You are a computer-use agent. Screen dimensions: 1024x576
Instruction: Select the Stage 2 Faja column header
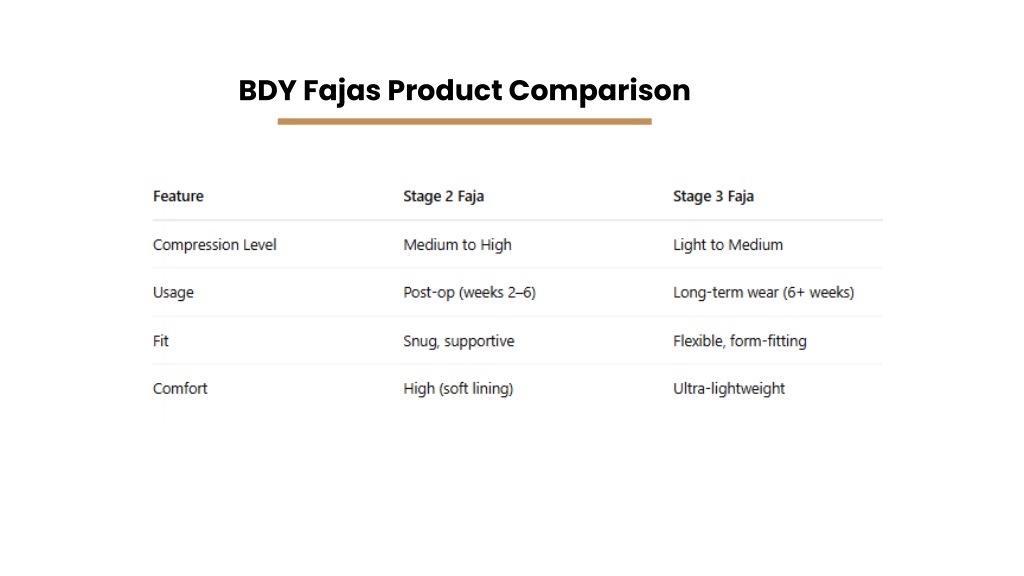[443, 197]
